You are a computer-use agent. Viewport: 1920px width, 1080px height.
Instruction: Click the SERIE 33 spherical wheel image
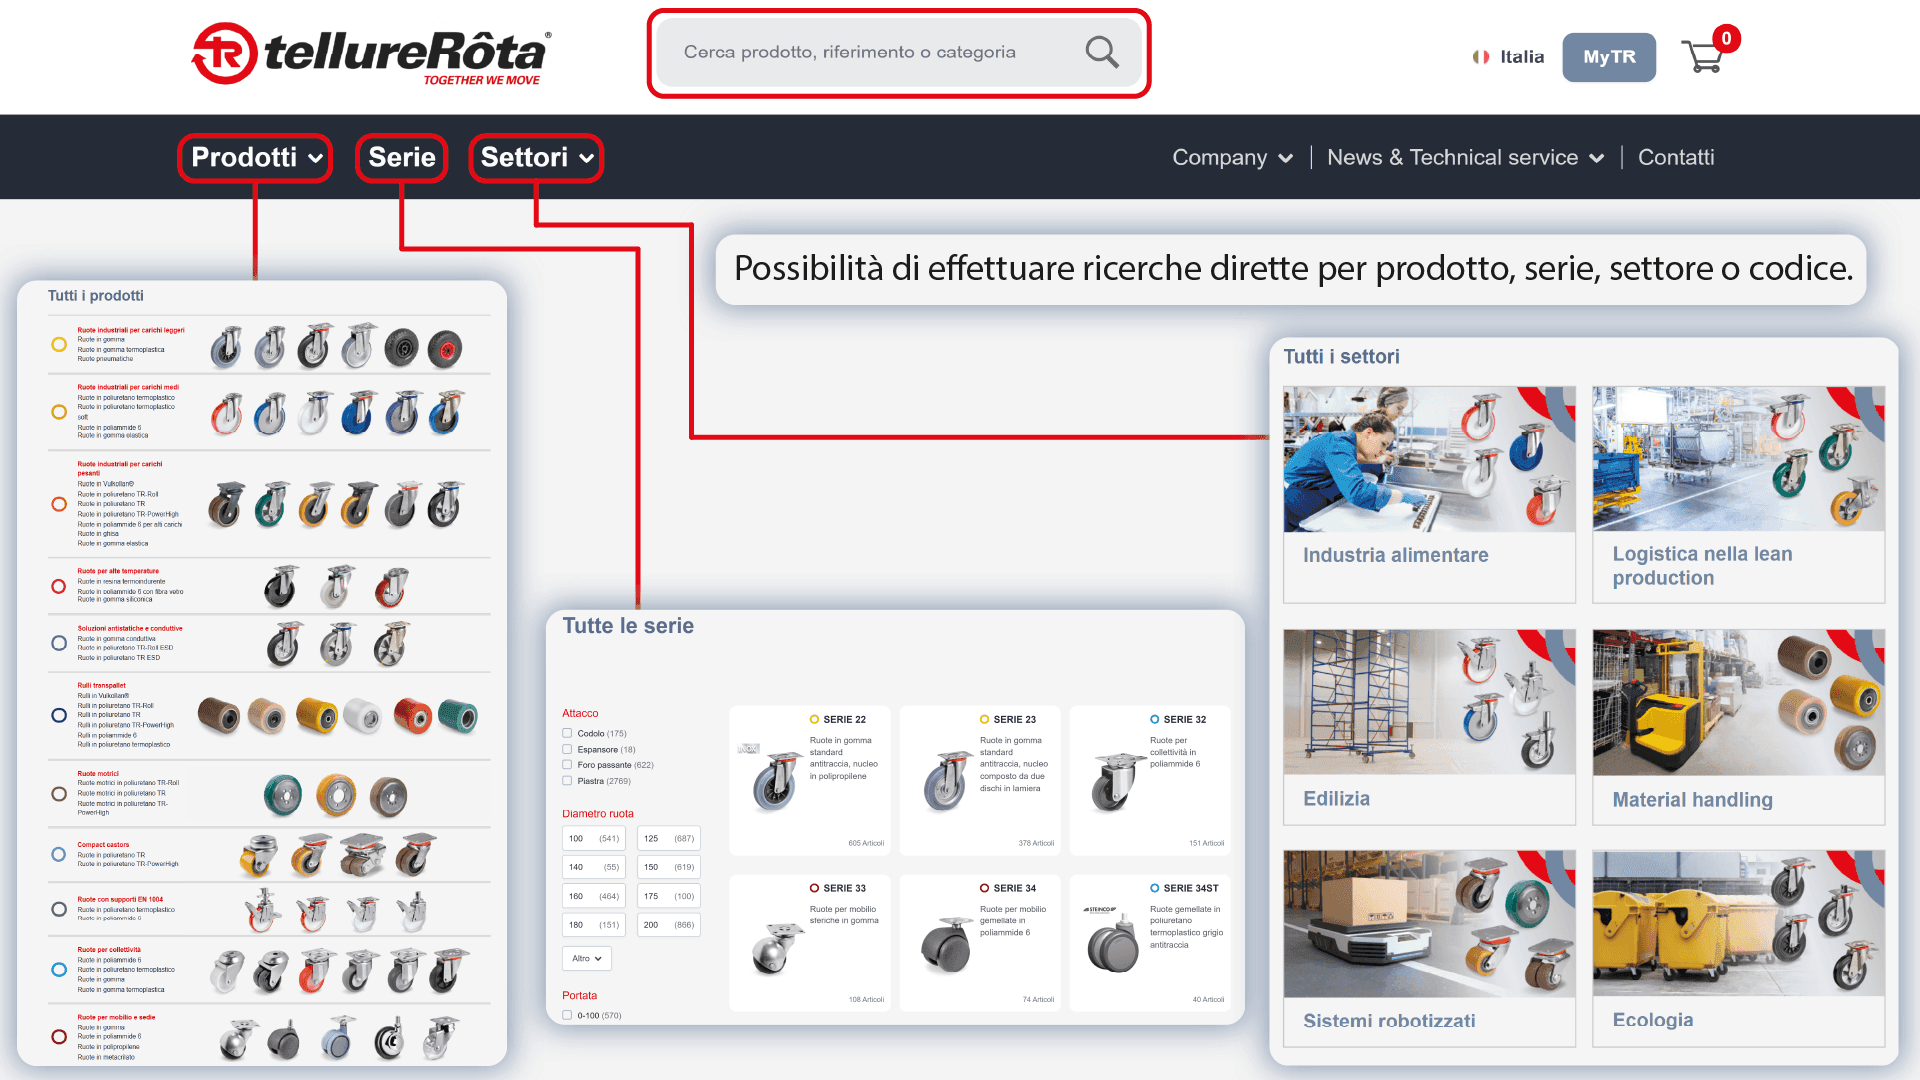coord(776,947)
